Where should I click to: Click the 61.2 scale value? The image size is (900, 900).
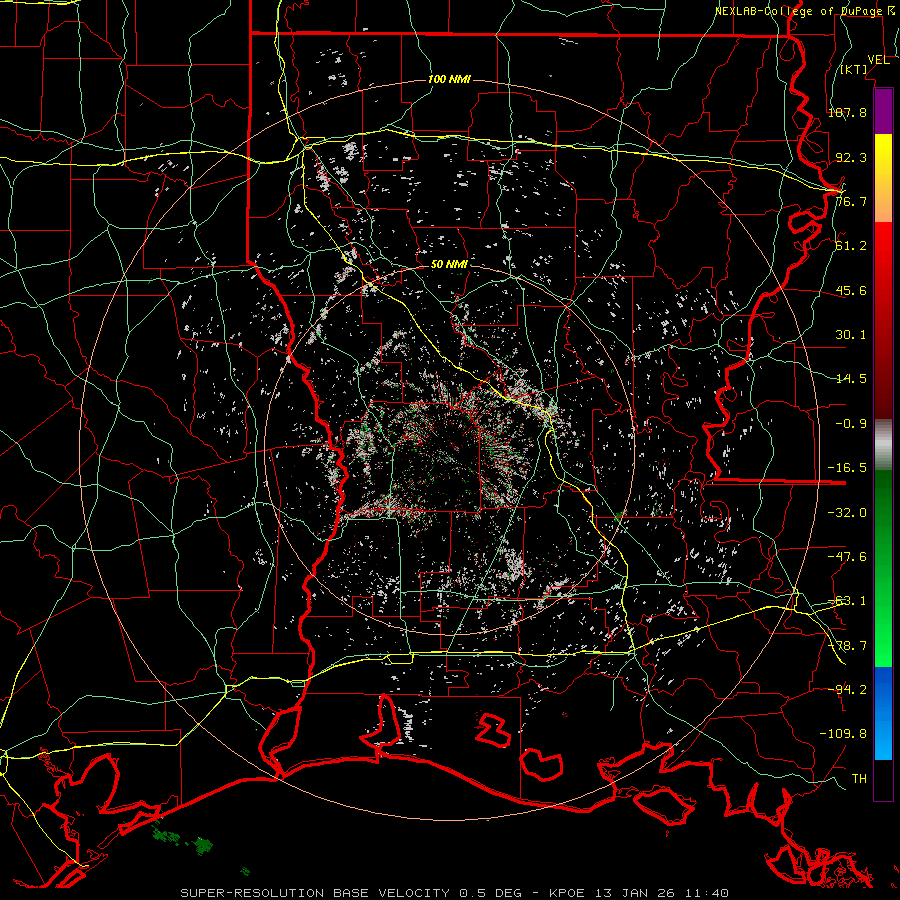851,246
